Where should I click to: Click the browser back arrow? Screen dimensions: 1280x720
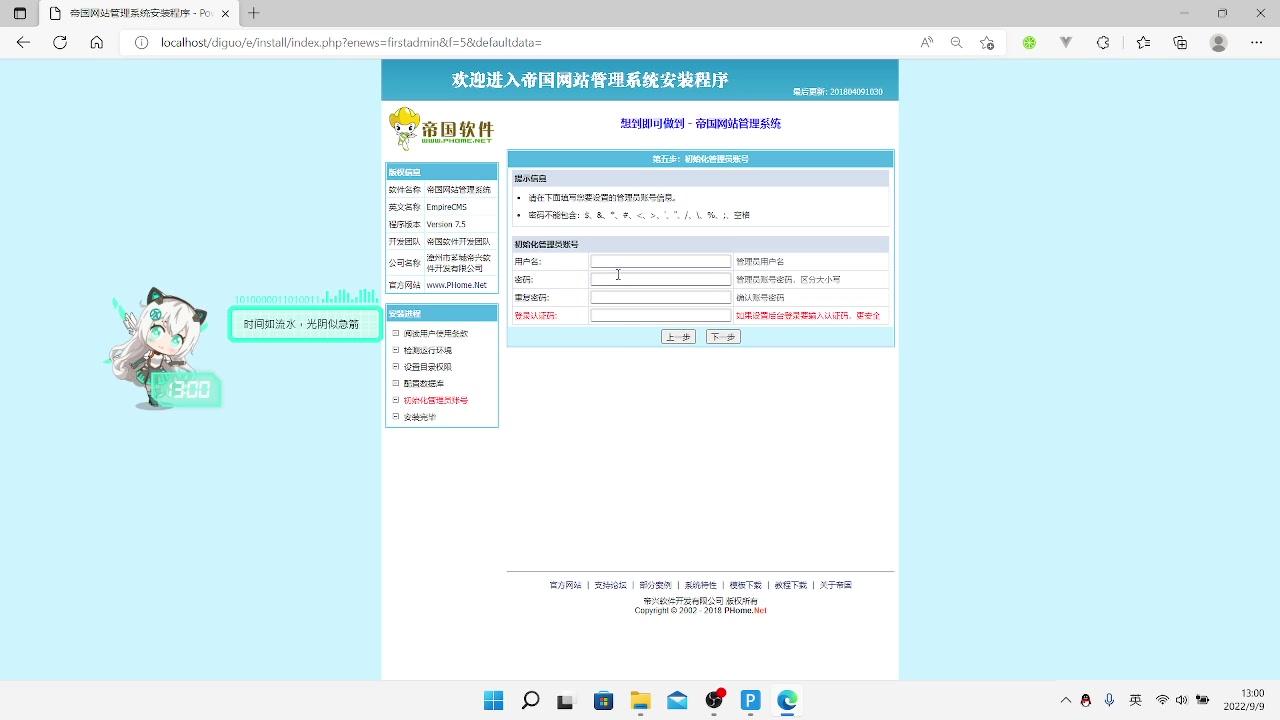24,42
